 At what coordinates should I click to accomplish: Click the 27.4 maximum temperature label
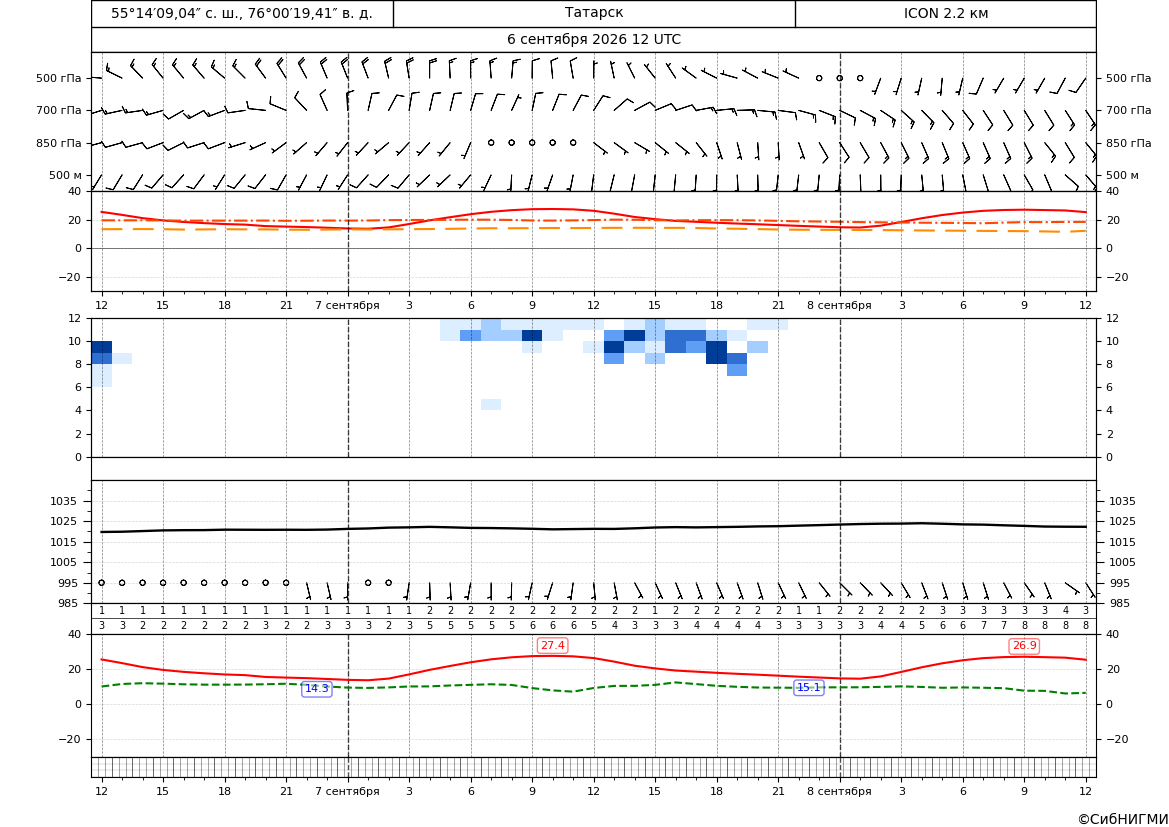pos(552,645)
